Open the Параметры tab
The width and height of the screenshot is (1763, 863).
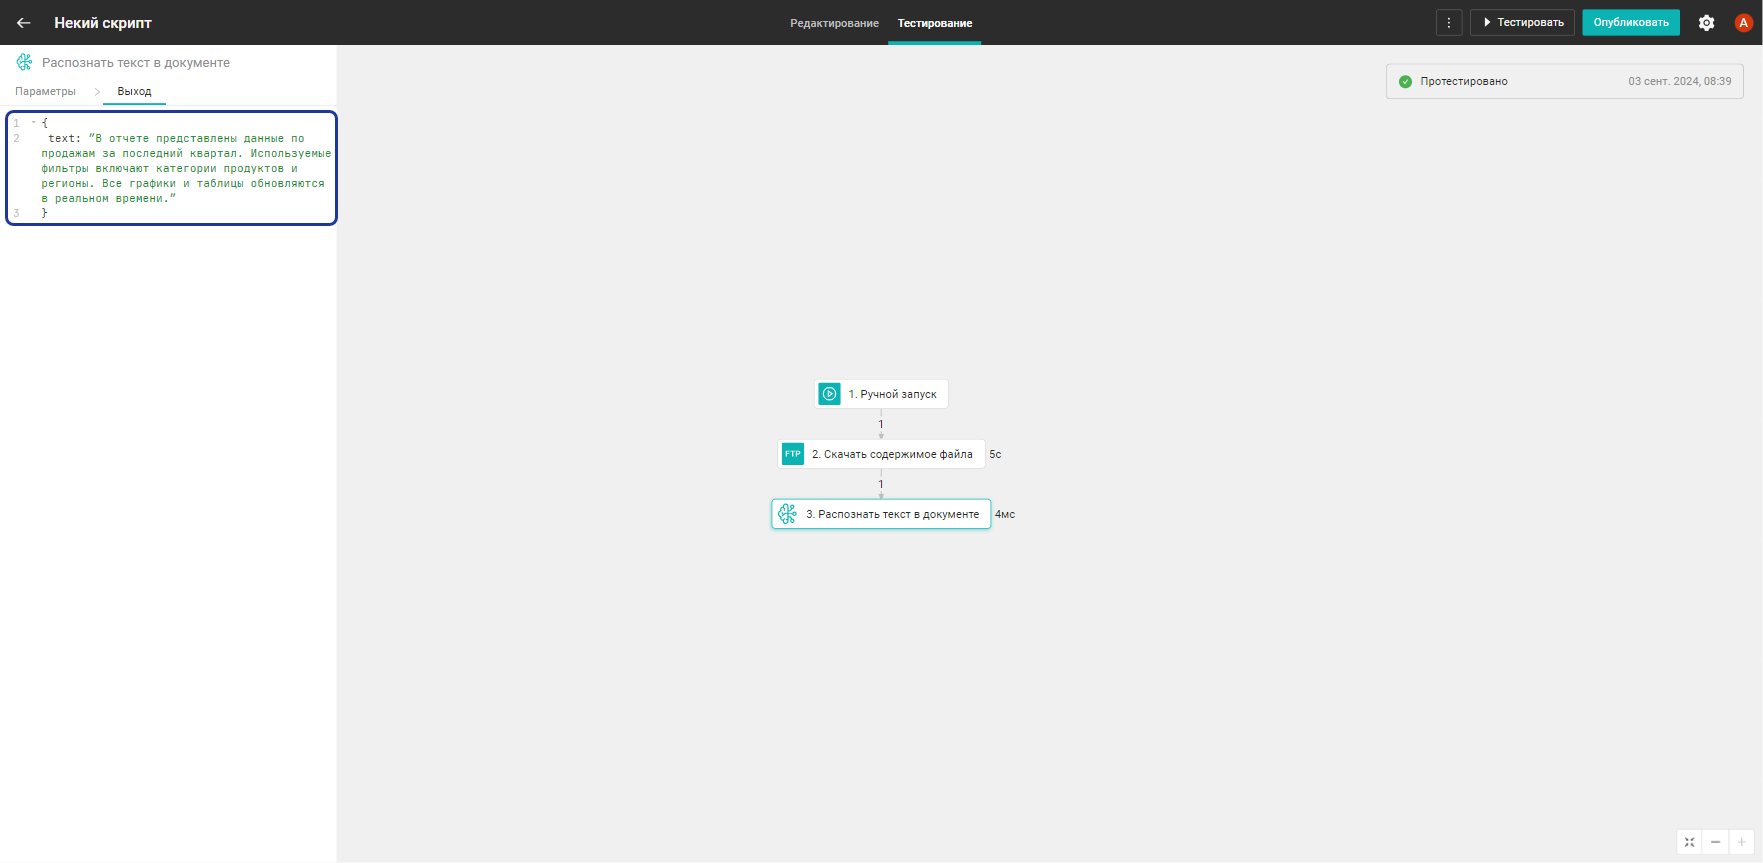[45, 91]
